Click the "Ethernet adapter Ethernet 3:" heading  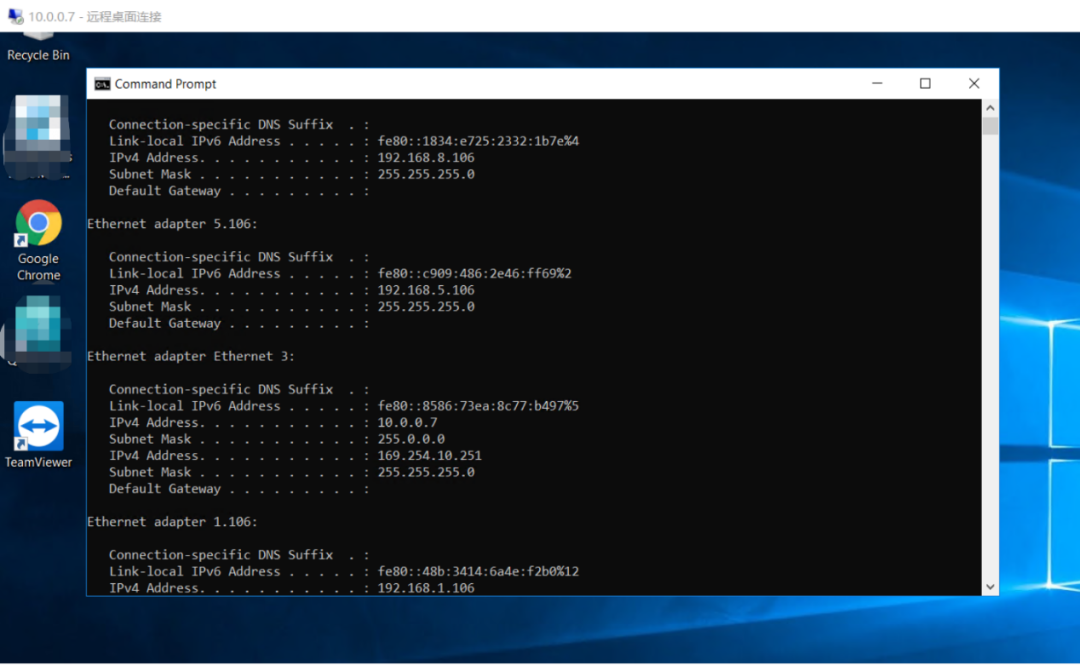191,356
